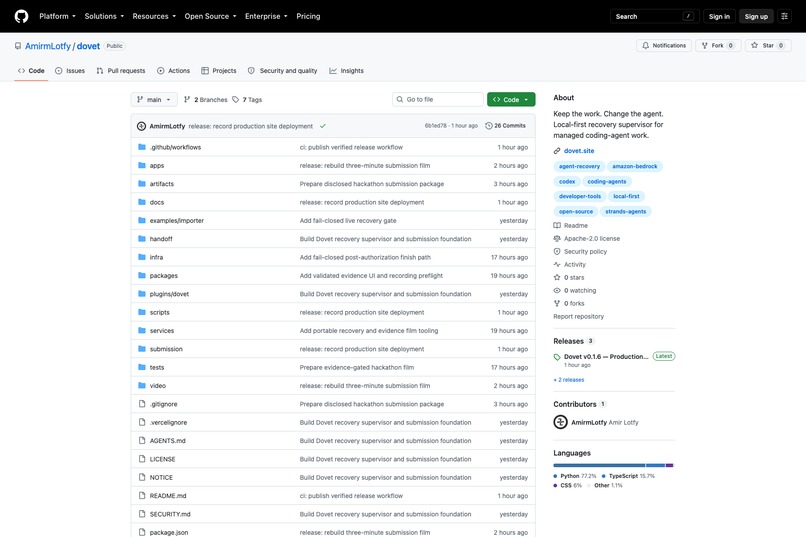
Task: Click the amazon-bedrock topic tag
Action: point(634,166)
